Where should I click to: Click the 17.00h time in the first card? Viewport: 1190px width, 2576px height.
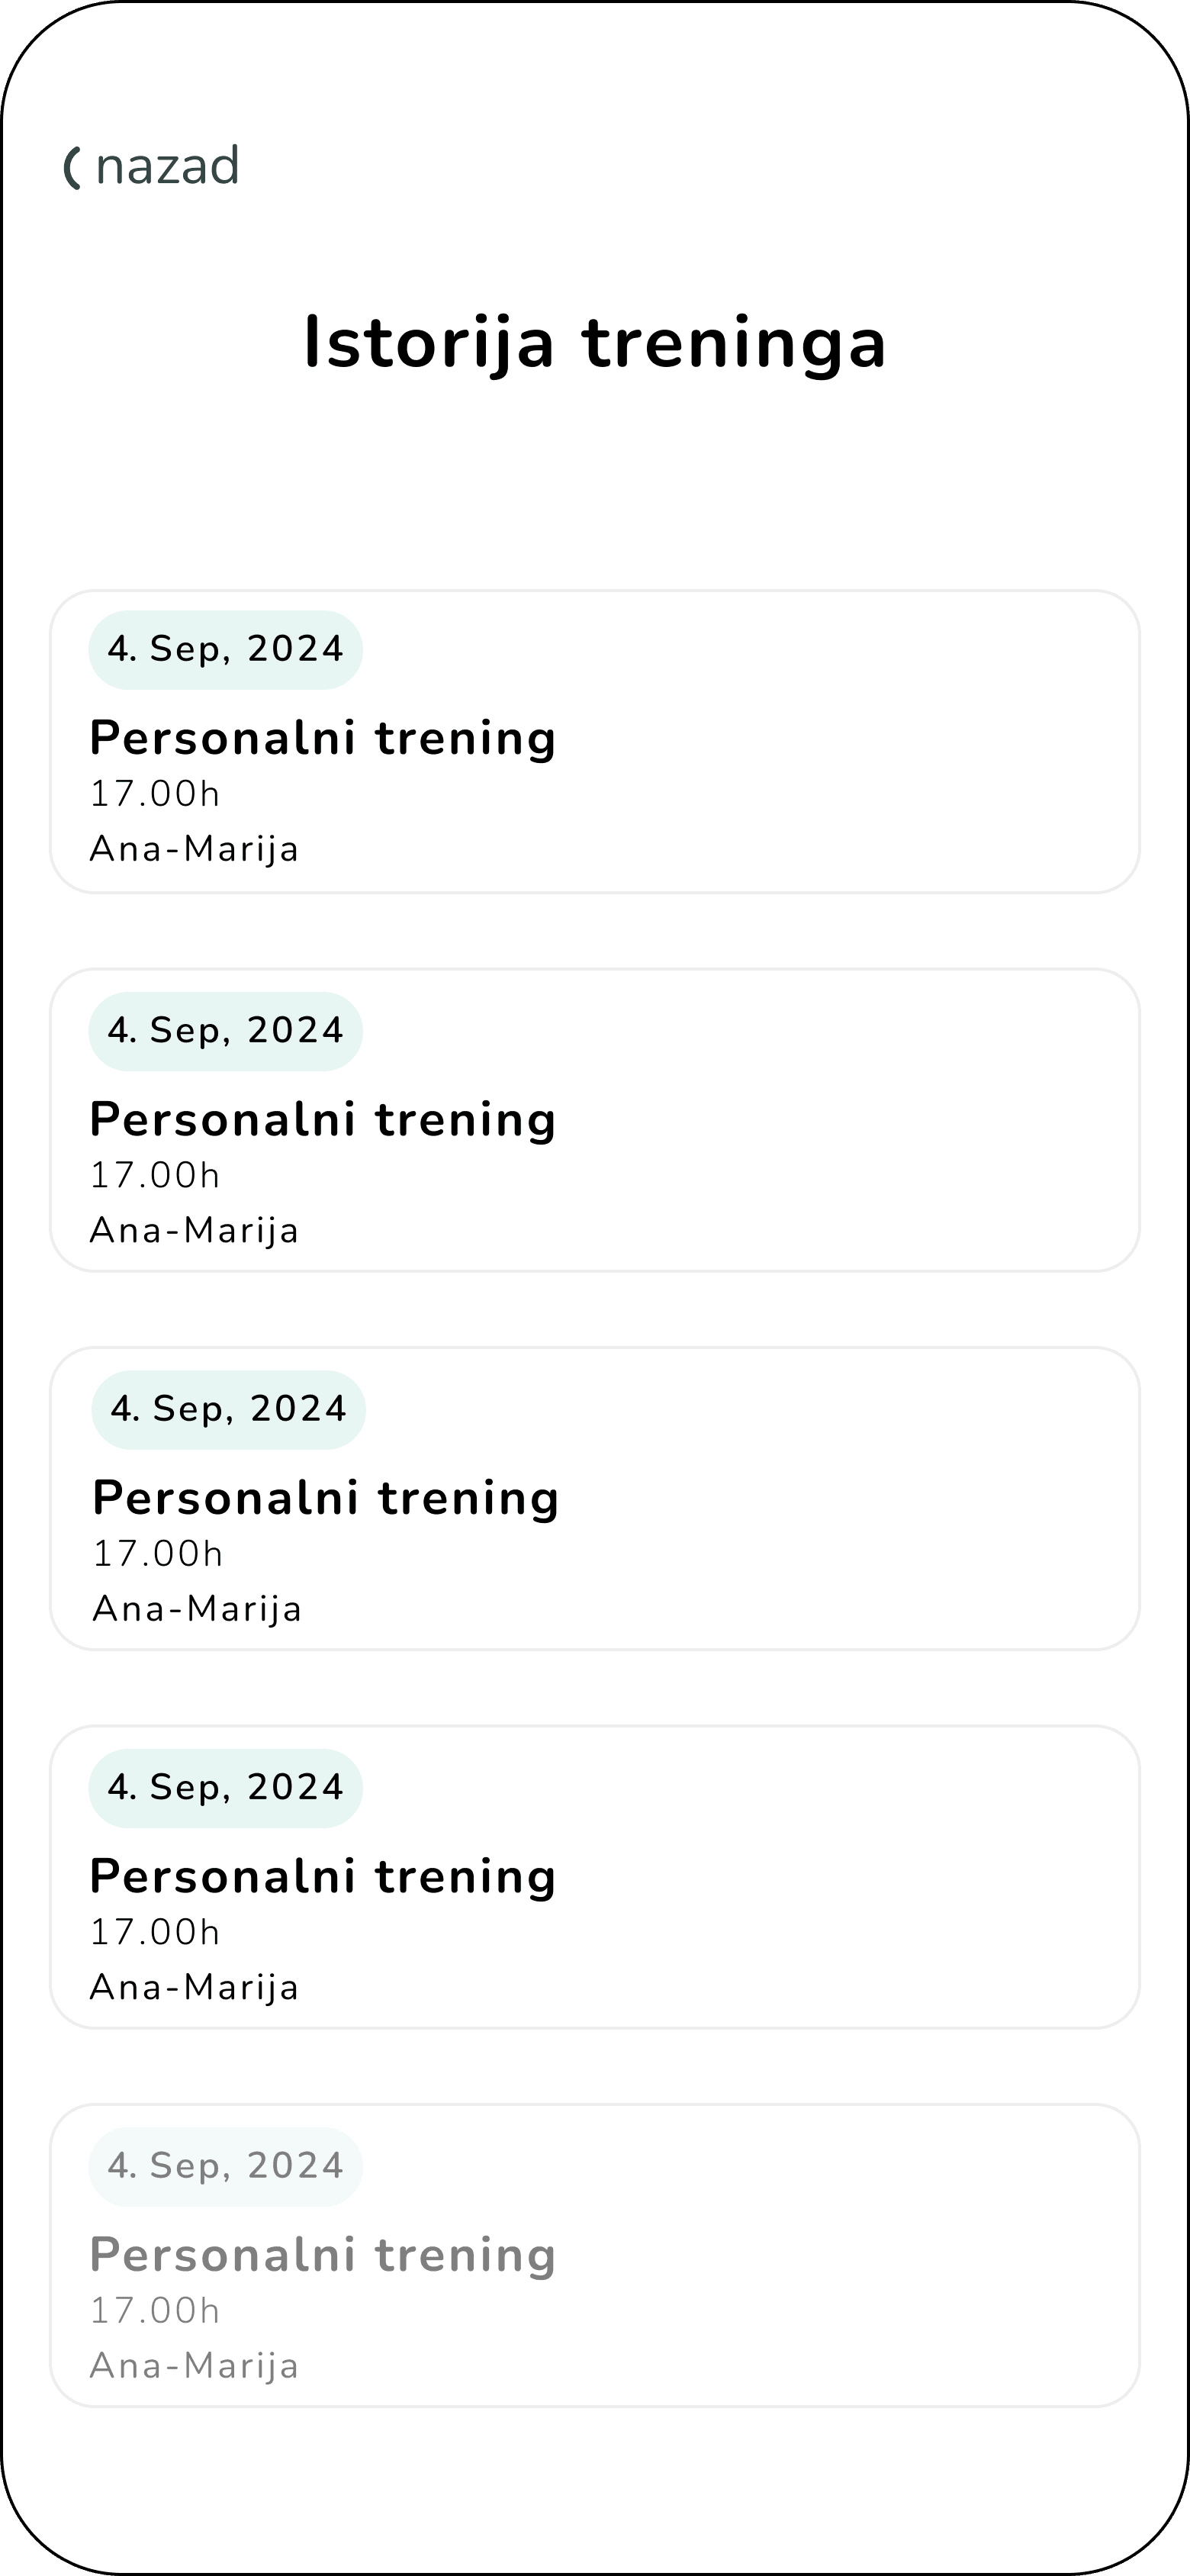pos(155,794)
